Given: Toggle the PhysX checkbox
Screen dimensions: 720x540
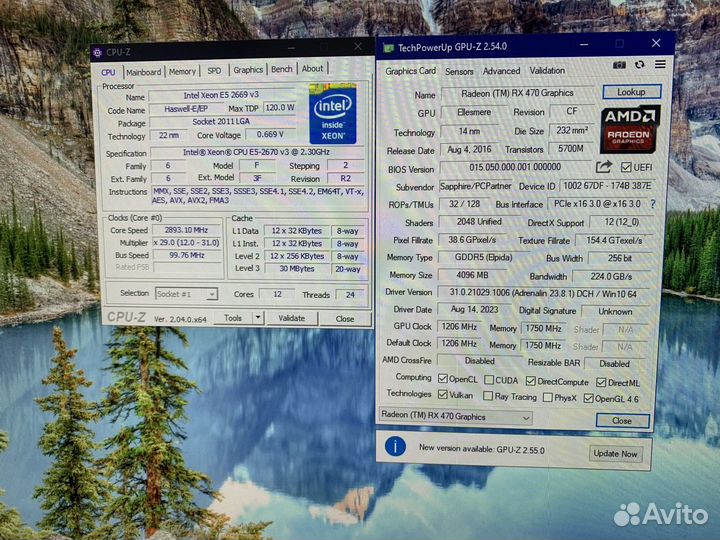Looking at the screenshot, I should pyautogui.click(x=547, y=397).
